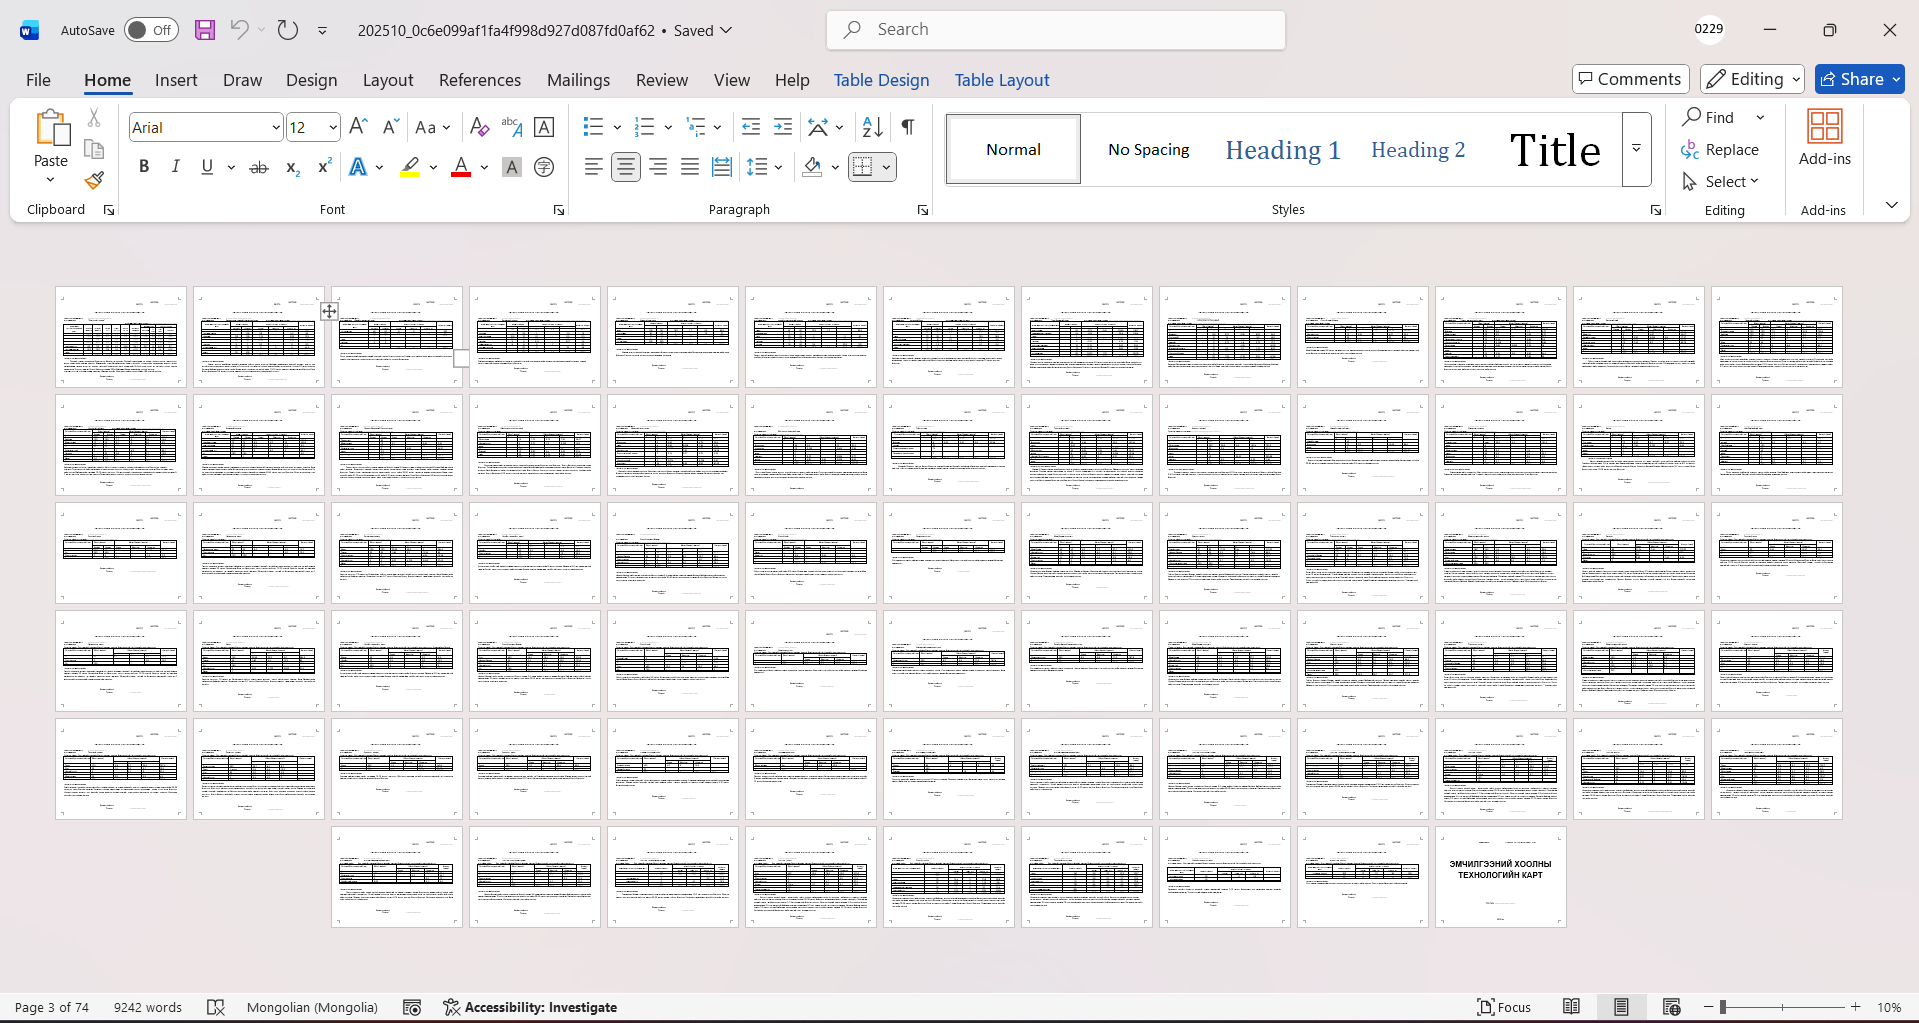Click the Sort icon in Paragraph group
The image size is (1919, 1023).
click(872, 127)
